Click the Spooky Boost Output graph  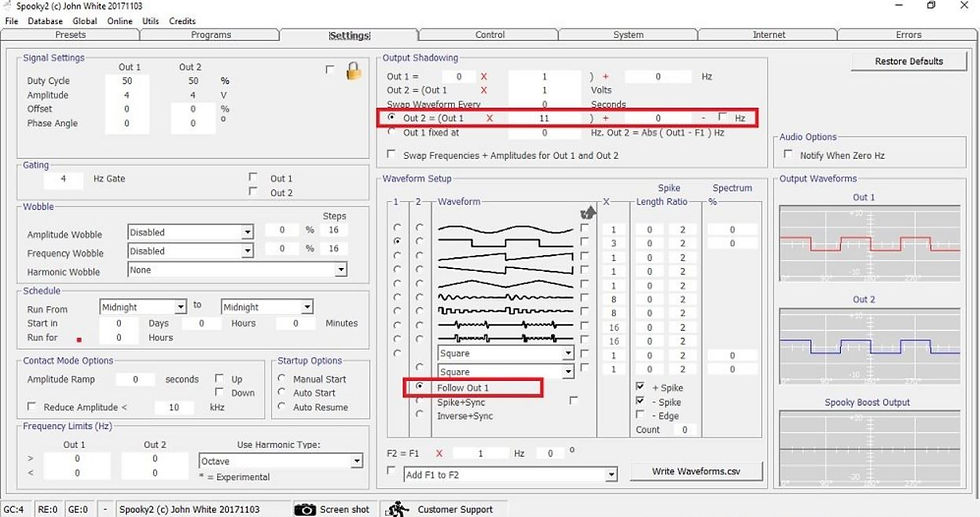pos(869,449)
